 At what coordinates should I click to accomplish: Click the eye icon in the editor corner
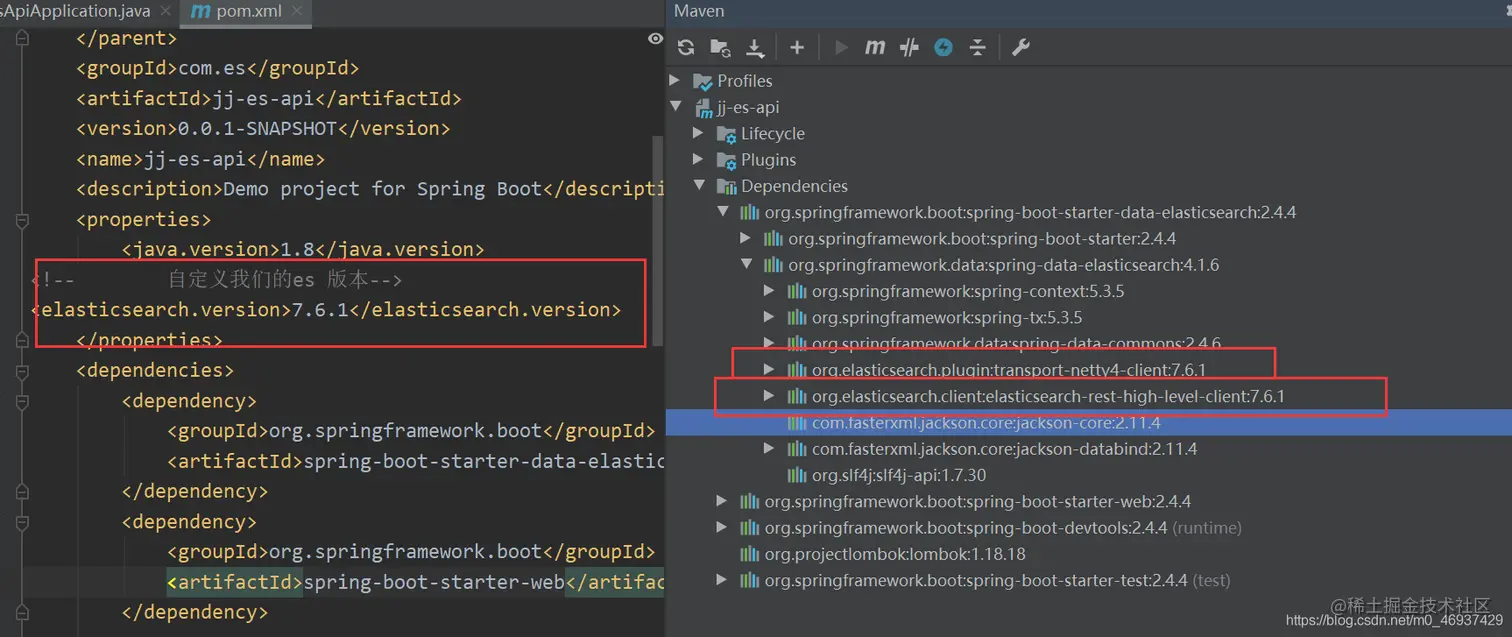[655, 39]
